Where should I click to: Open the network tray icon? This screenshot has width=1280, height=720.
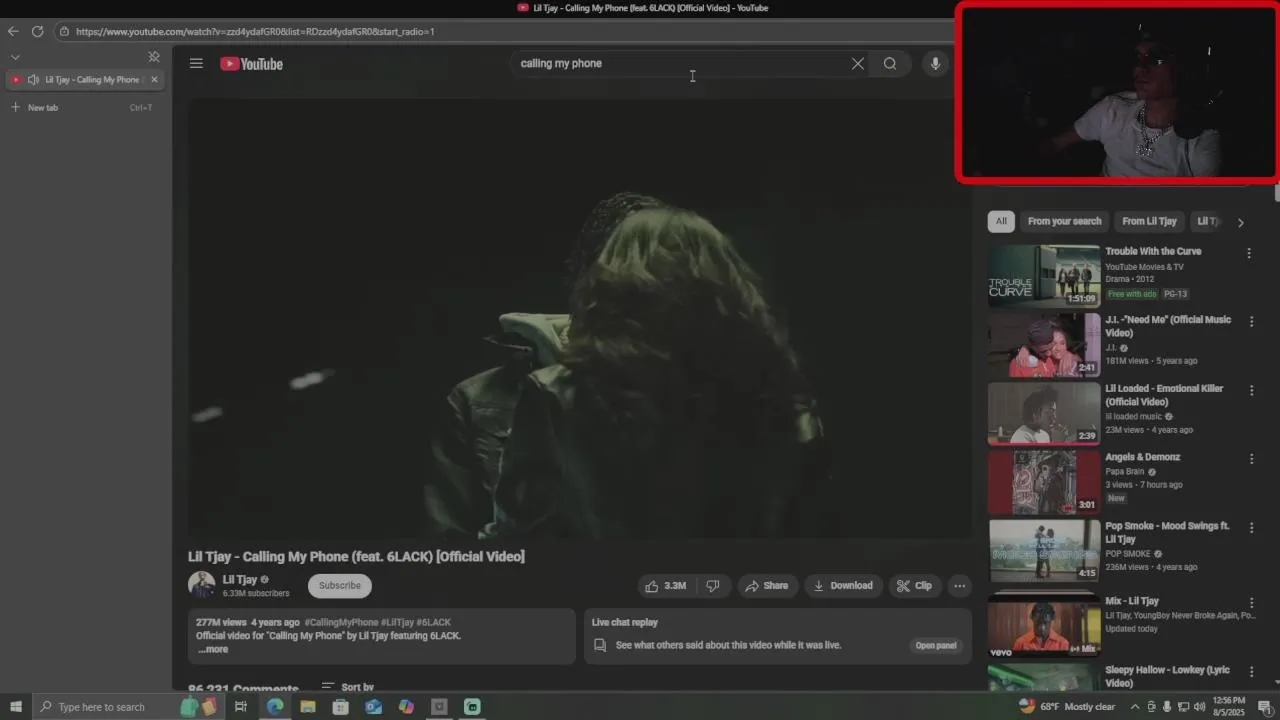coord(1183,707)
